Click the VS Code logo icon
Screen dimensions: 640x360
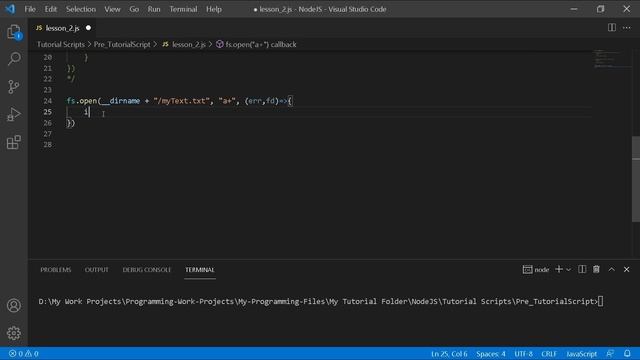click(x=10, y=9)
